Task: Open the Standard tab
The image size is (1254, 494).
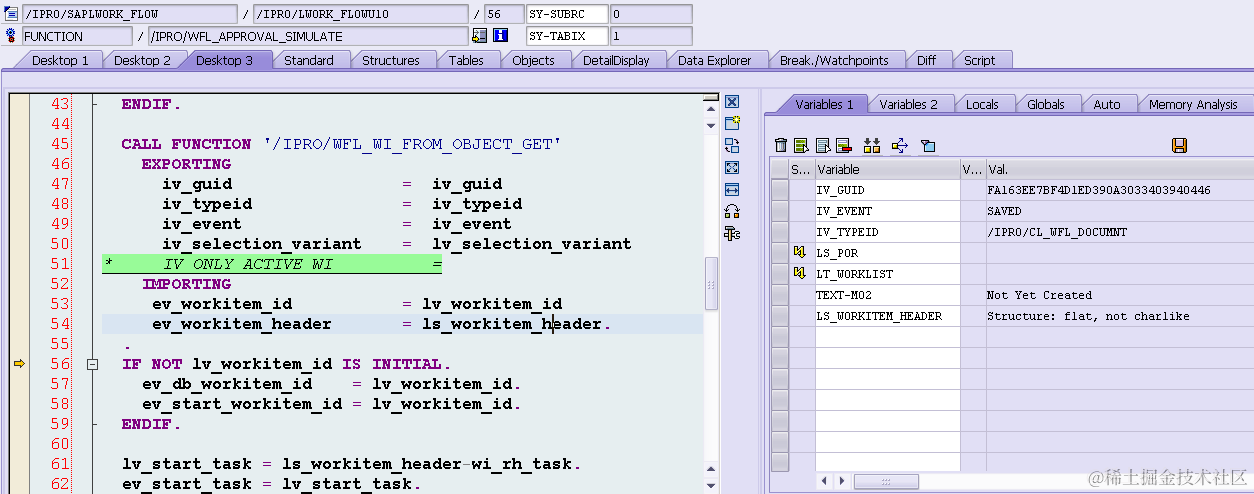Action: [308, 60]
